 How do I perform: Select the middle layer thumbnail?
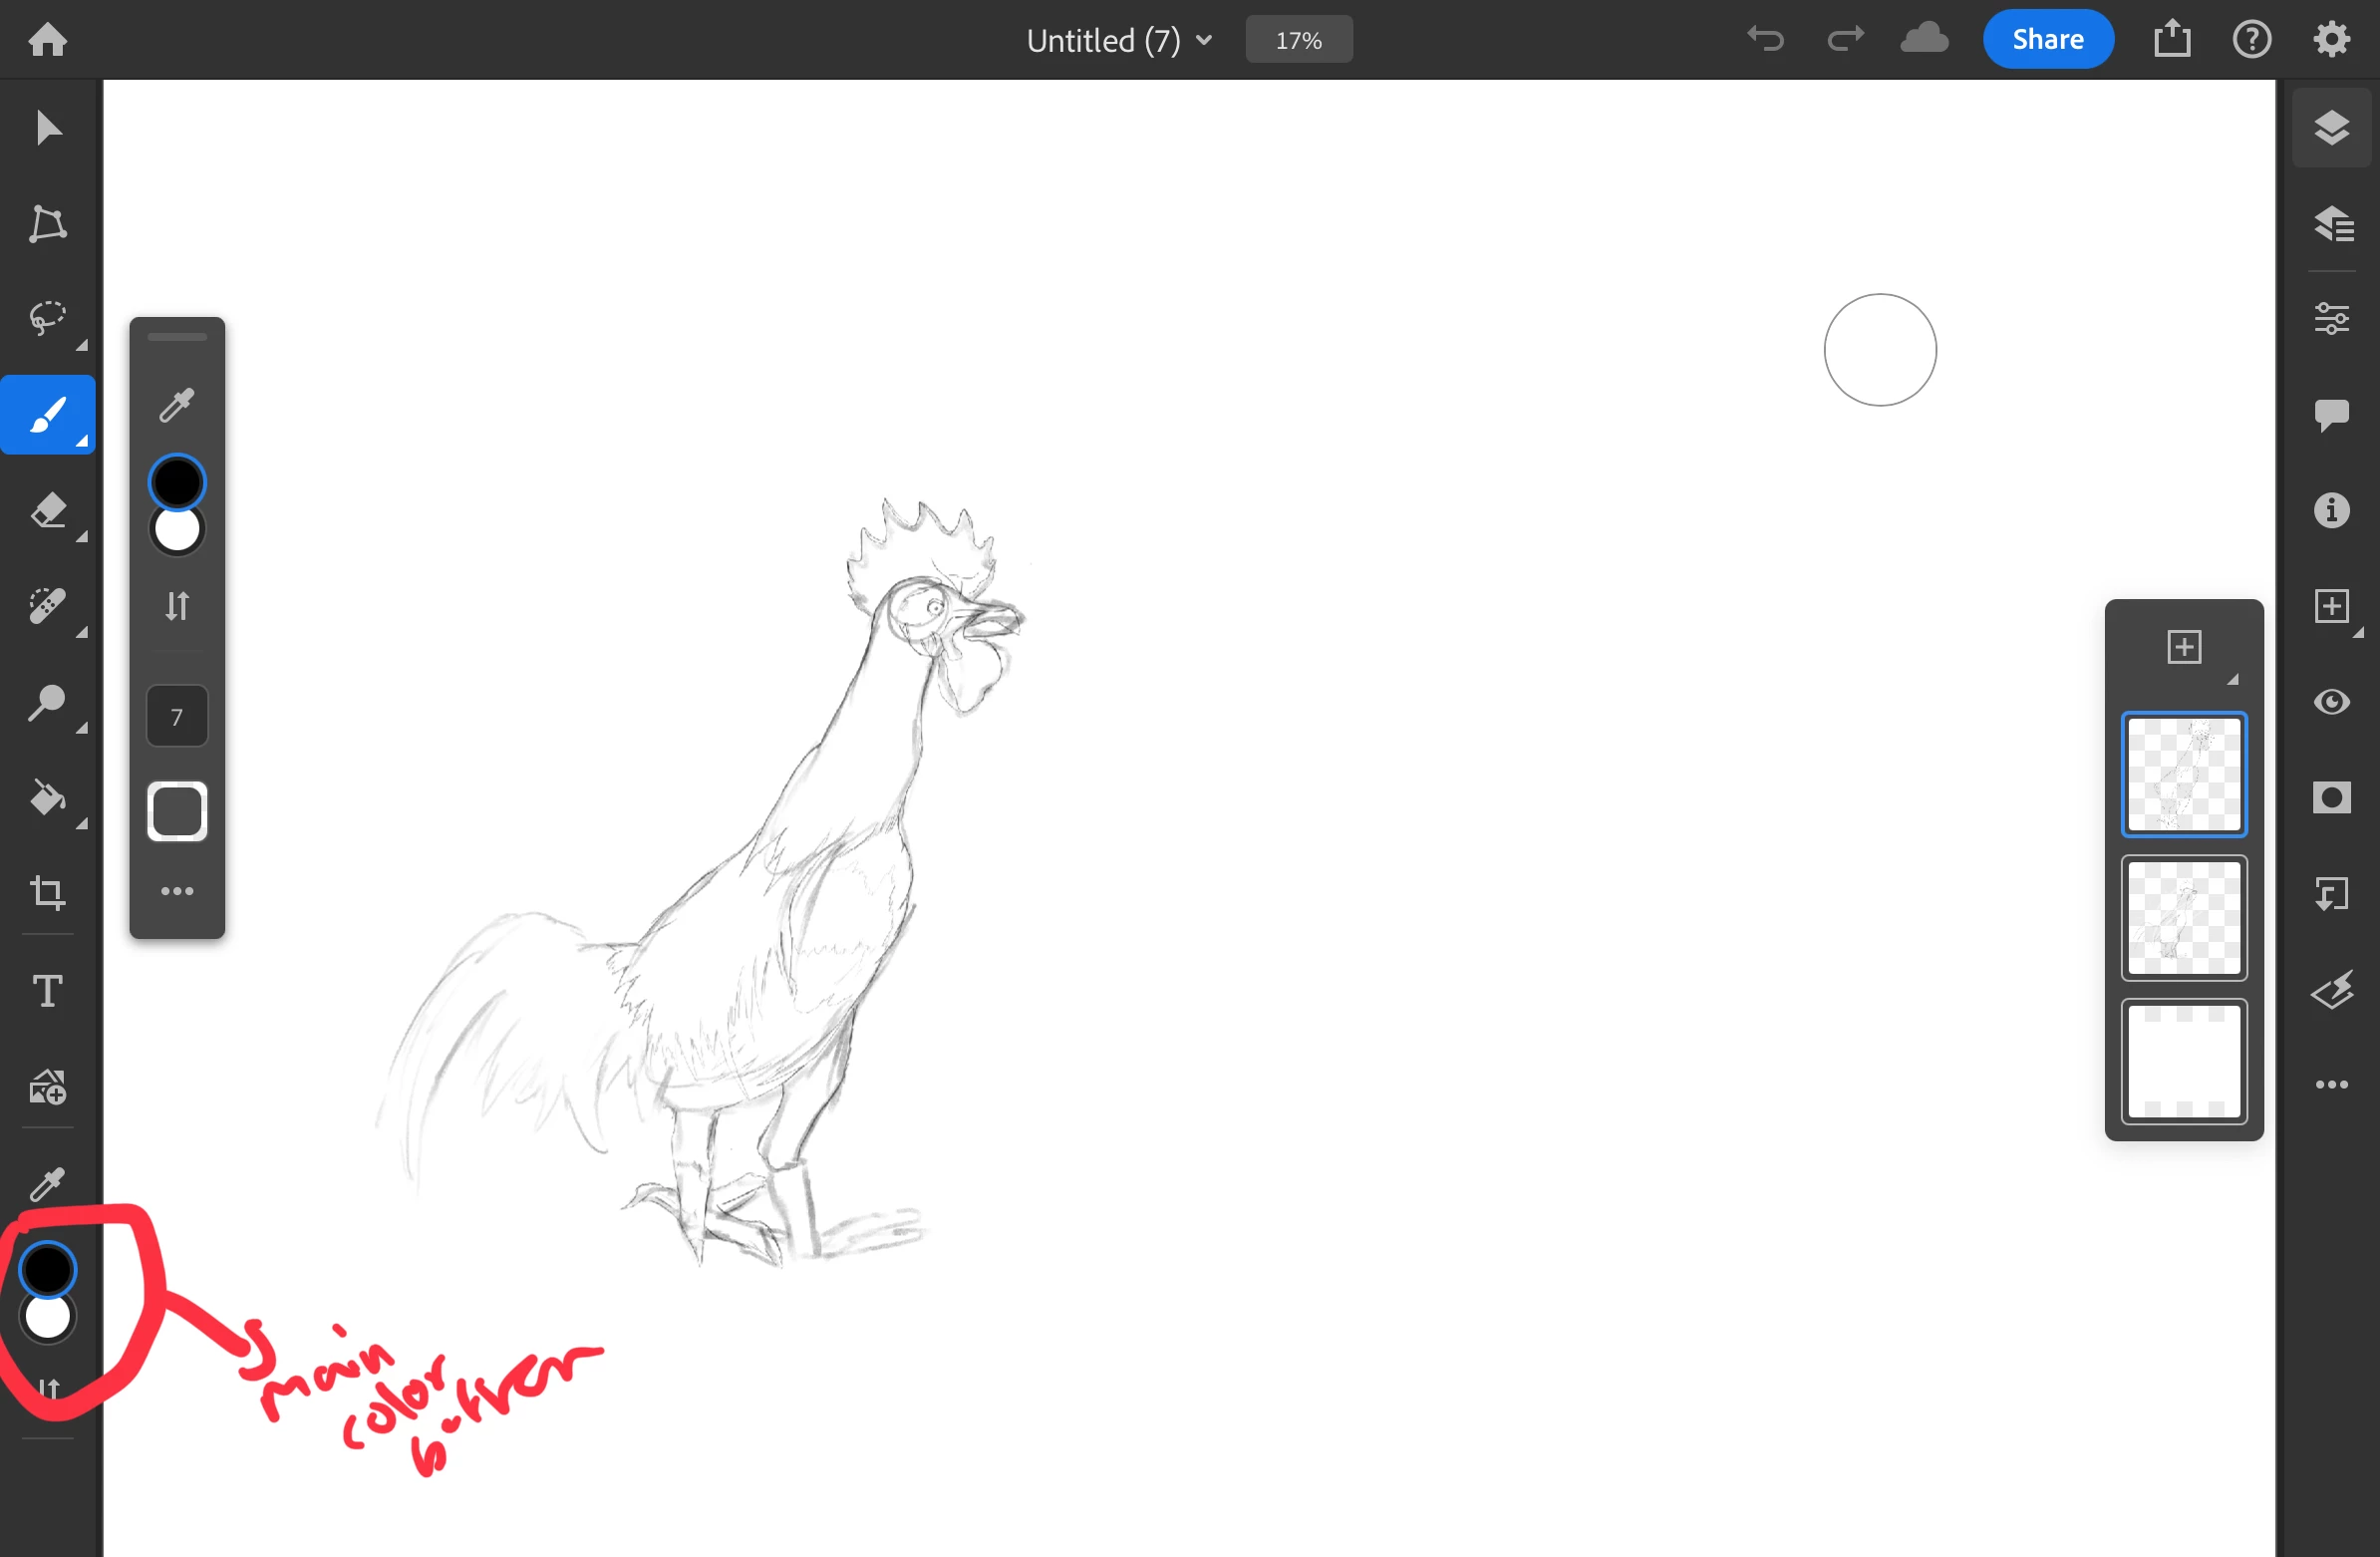[2183, 918]
